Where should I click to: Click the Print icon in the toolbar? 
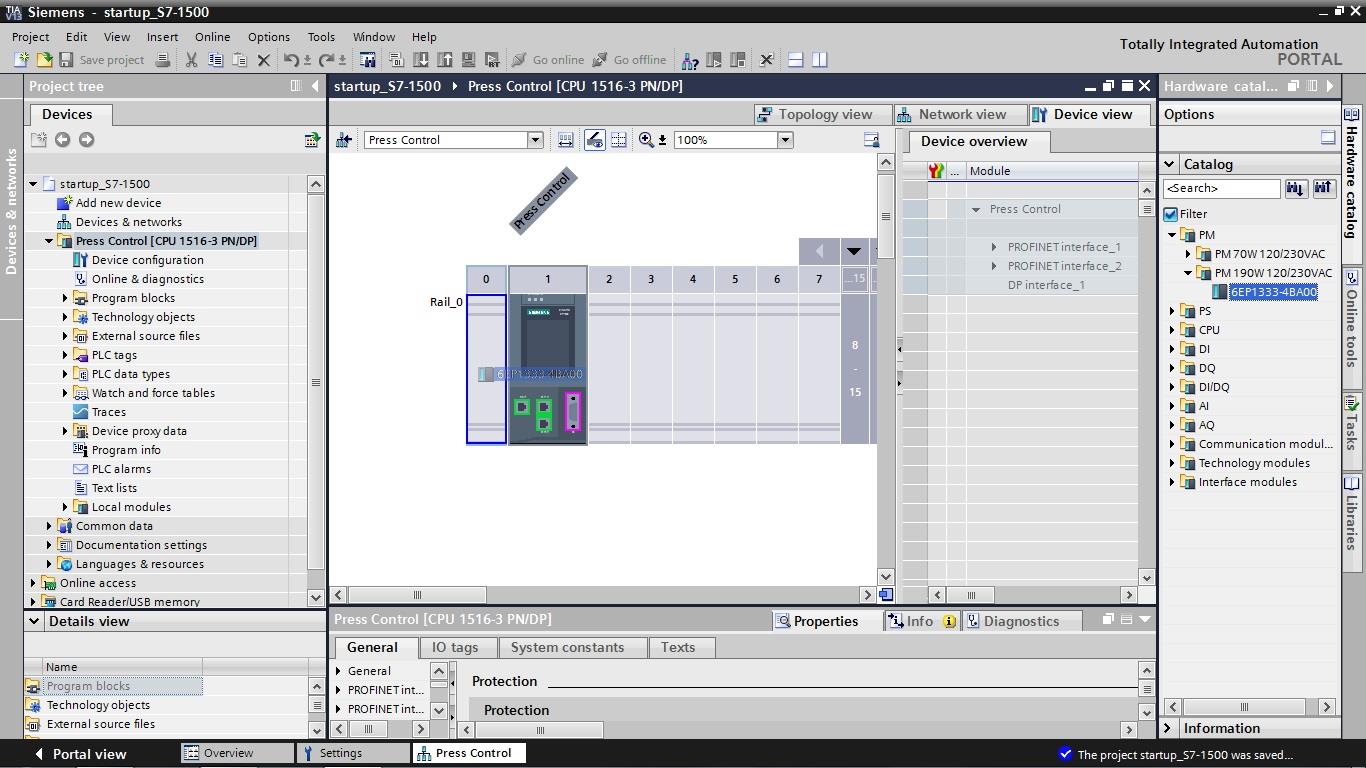[163, 60]
